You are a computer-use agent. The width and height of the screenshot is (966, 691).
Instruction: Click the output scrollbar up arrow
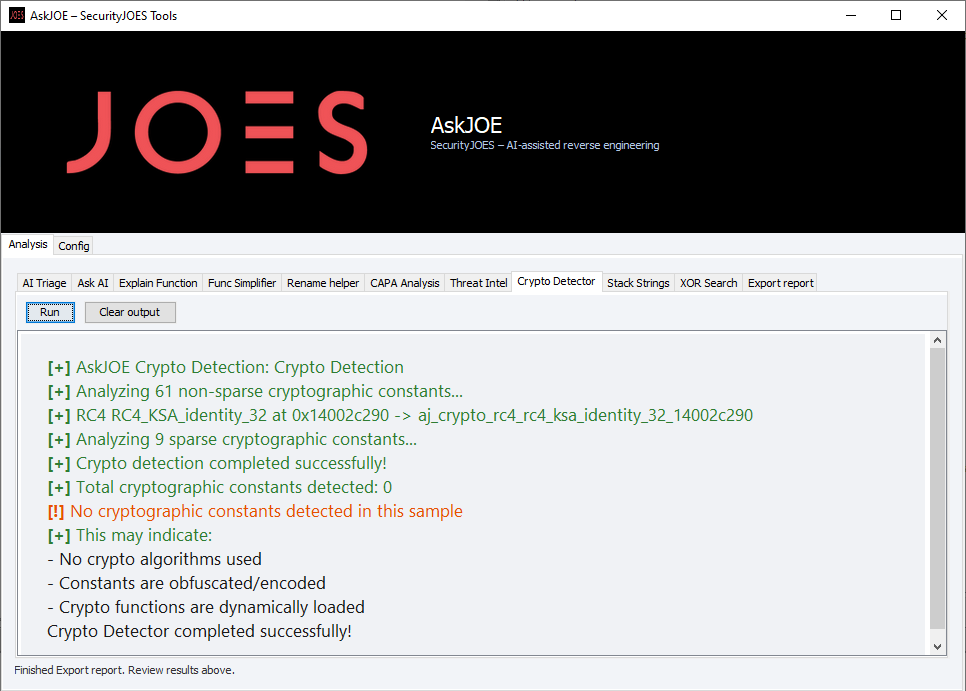pos(937,340)
